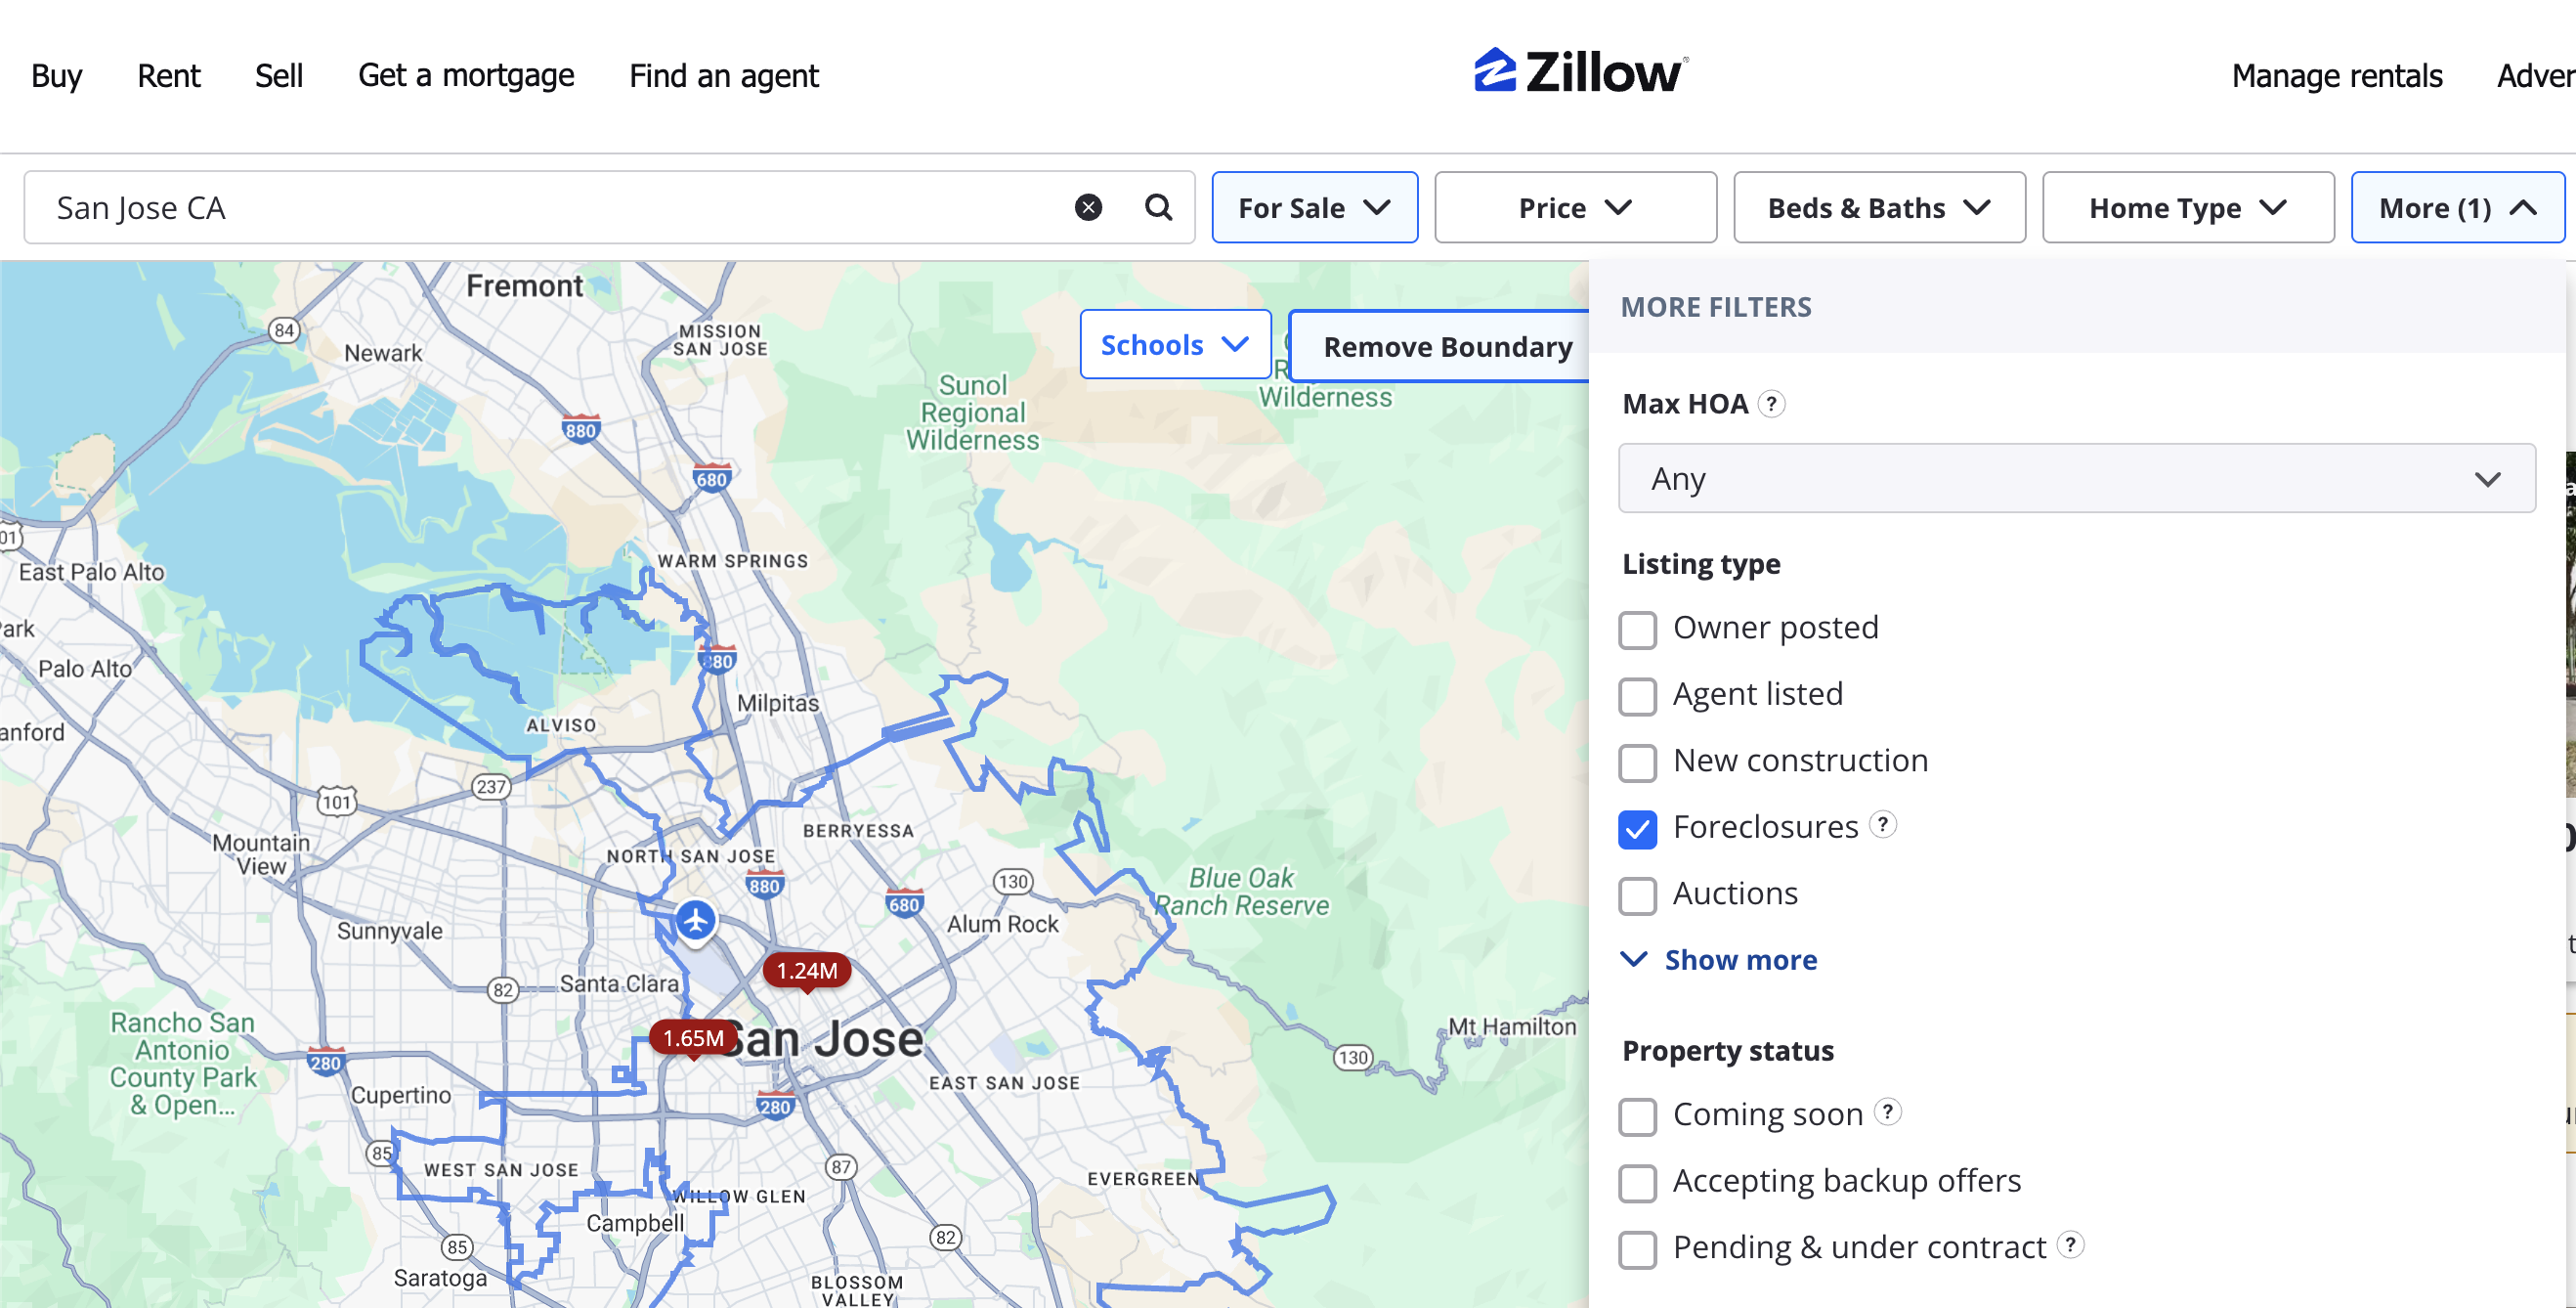Image resolution: width=2576 pixels, height=1308 pixels.
Task: Open the Schools map overlay button
Action: click(1175, 345)
